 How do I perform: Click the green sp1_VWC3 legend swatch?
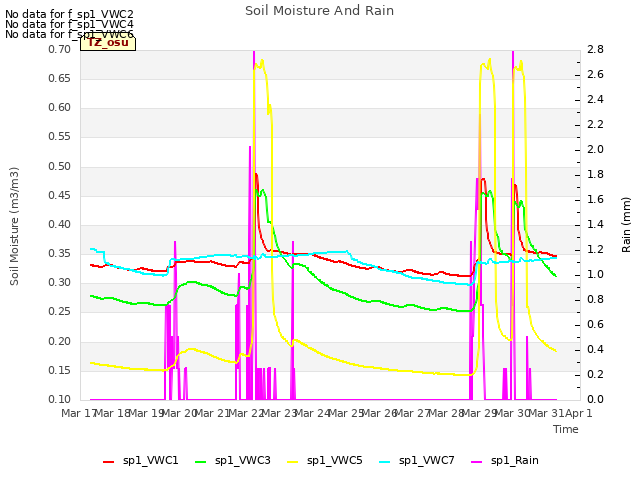pyautogui.click(x=200, y=462)
